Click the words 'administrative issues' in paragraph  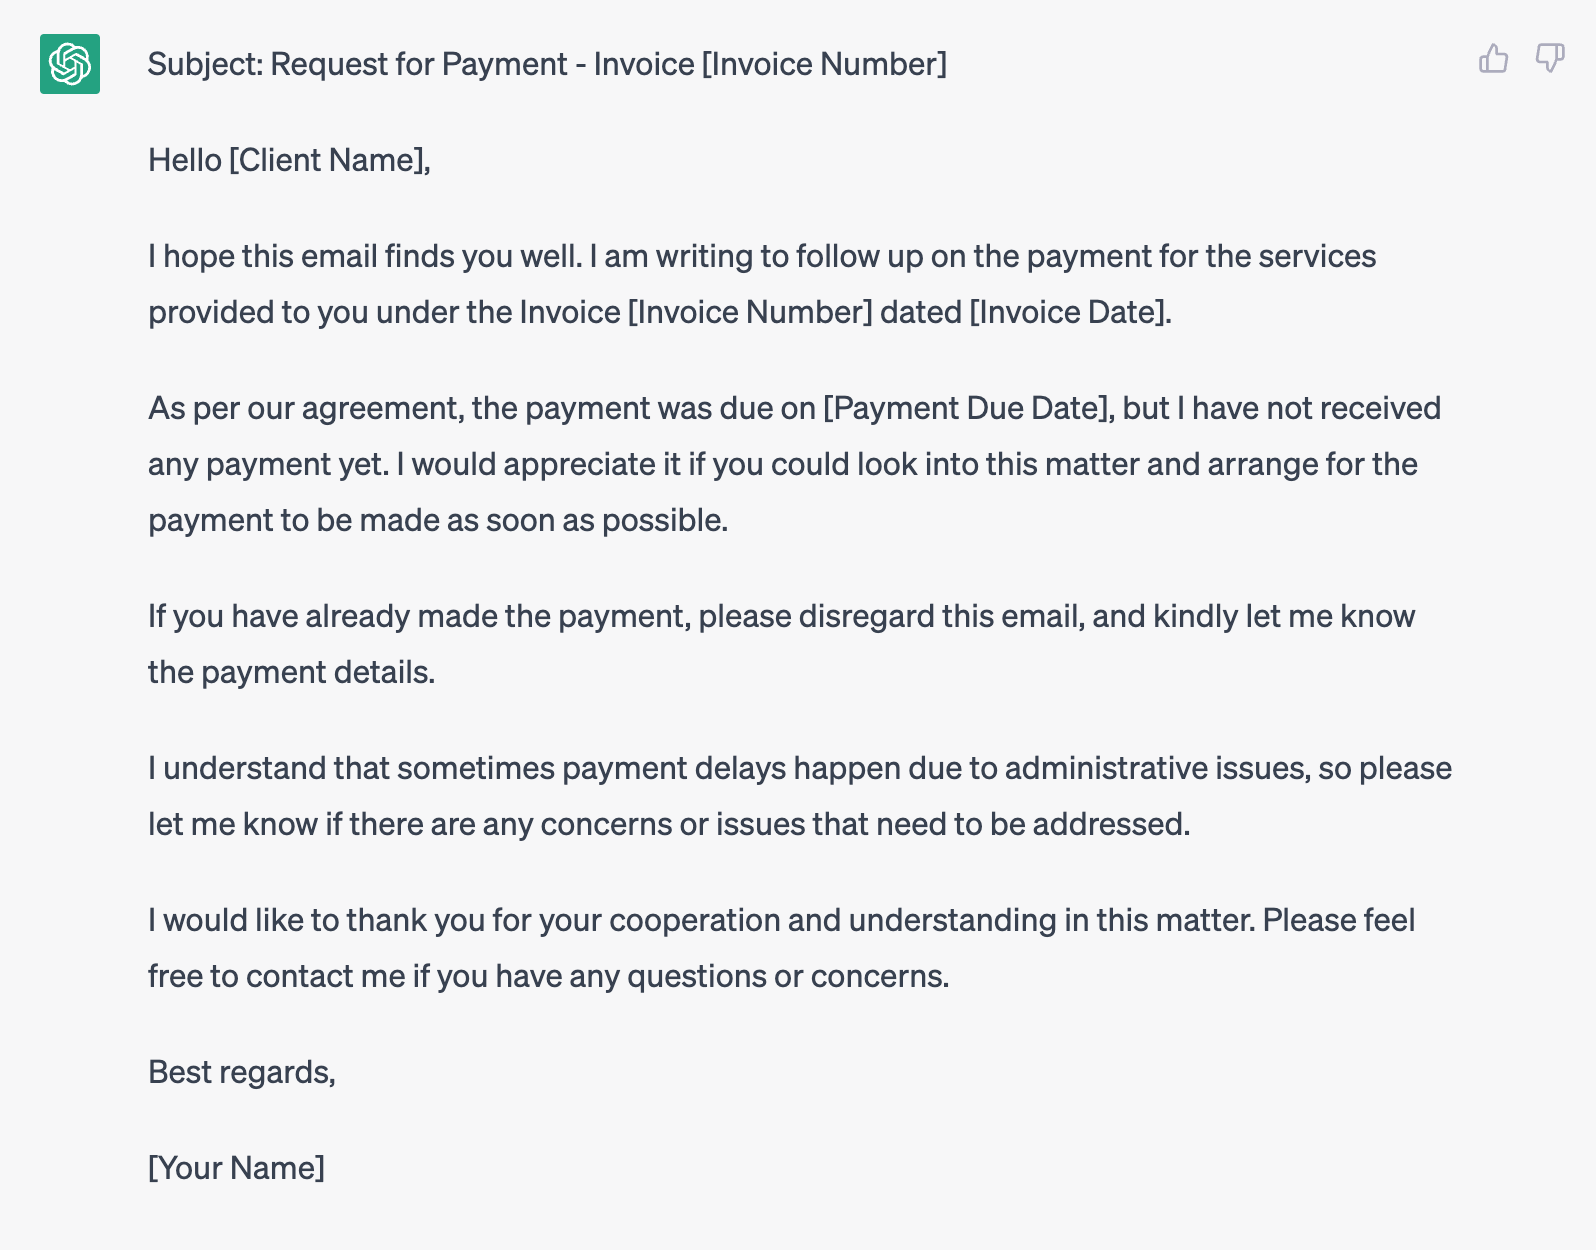pos(1157,768)
